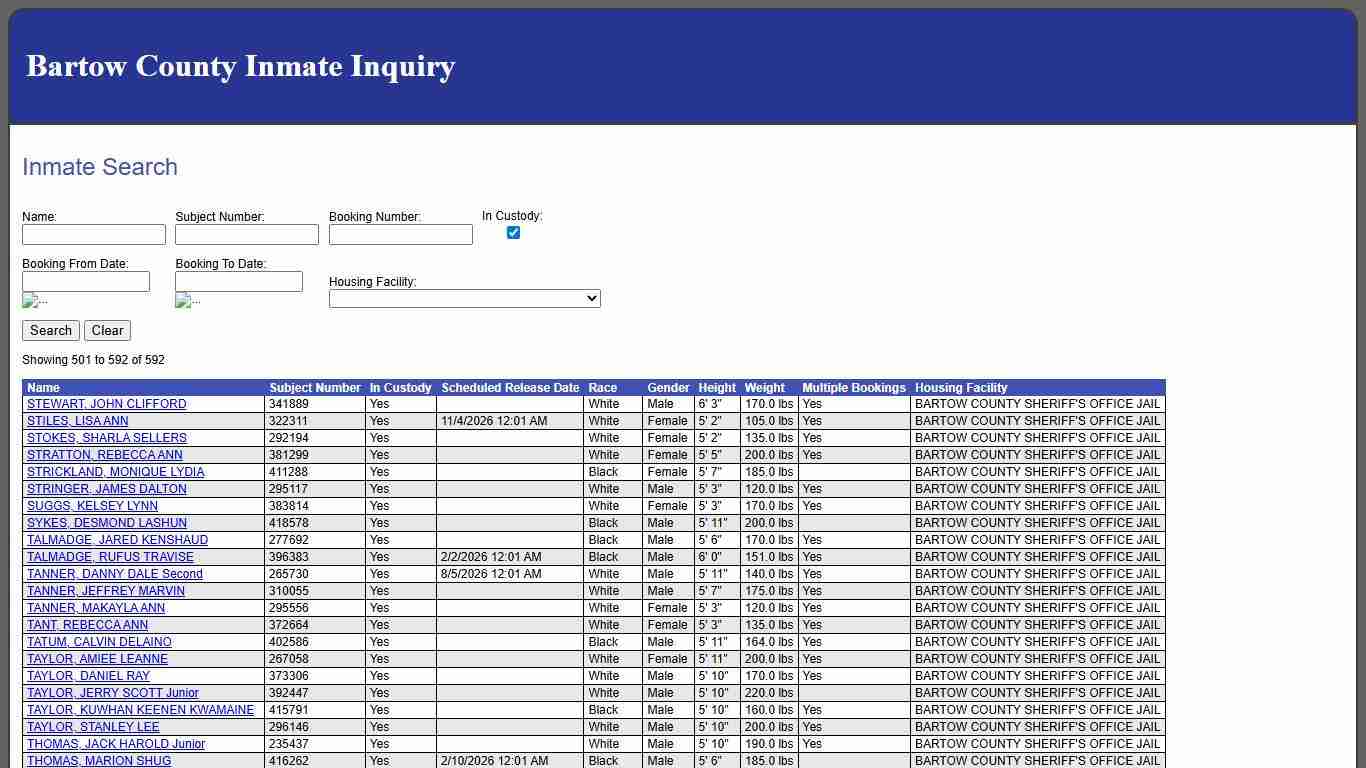Open record for TAYLOR, DANIEL RAY
Viewport: 1366px width, 768px height.
(86, 676)
